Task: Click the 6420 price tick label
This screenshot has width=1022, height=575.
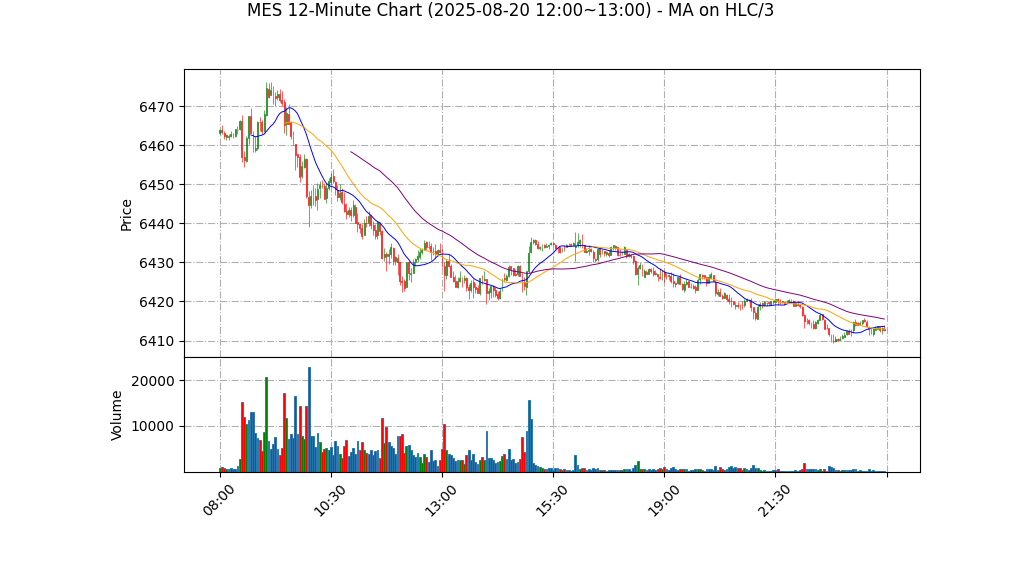Action: [x=157, y=302]
